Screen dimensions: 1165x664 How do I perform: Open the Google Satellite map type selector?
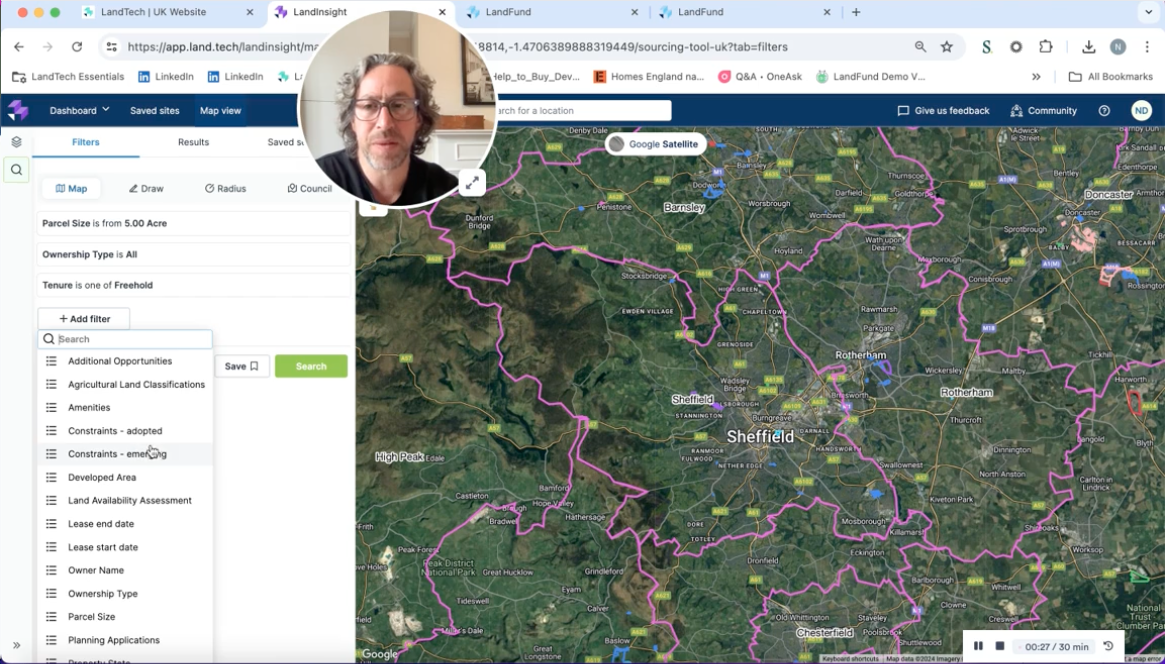(655, 144)
